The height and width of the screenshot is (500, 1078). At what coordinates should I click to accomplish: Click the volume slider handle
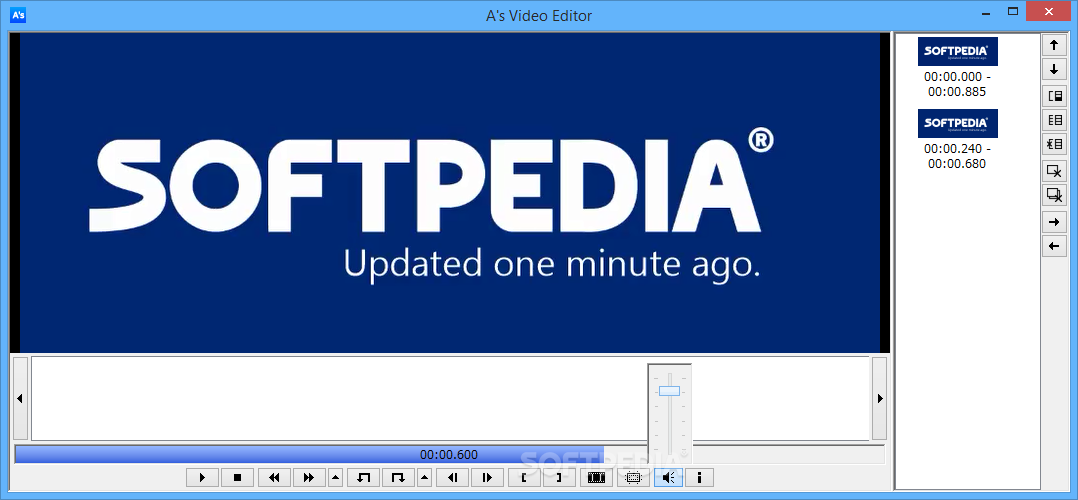point(669,391)
